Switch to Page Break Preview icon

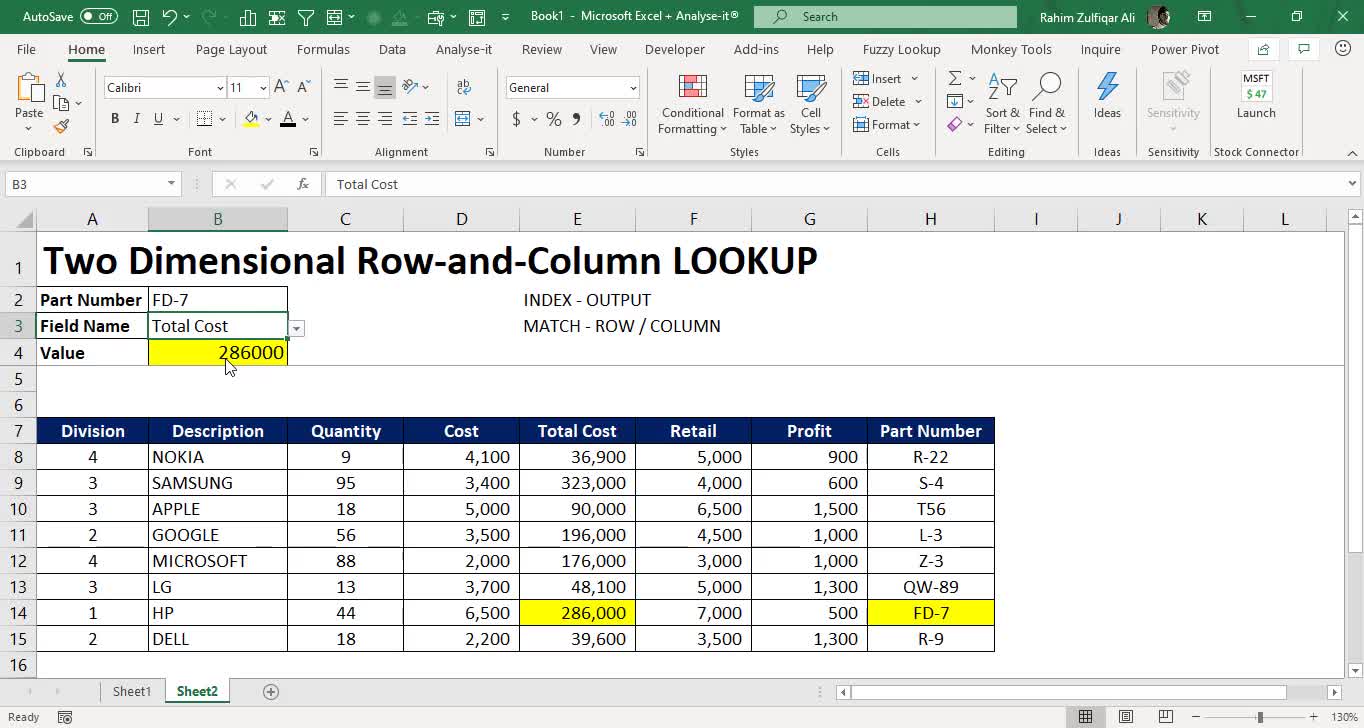click(1166, 717)
